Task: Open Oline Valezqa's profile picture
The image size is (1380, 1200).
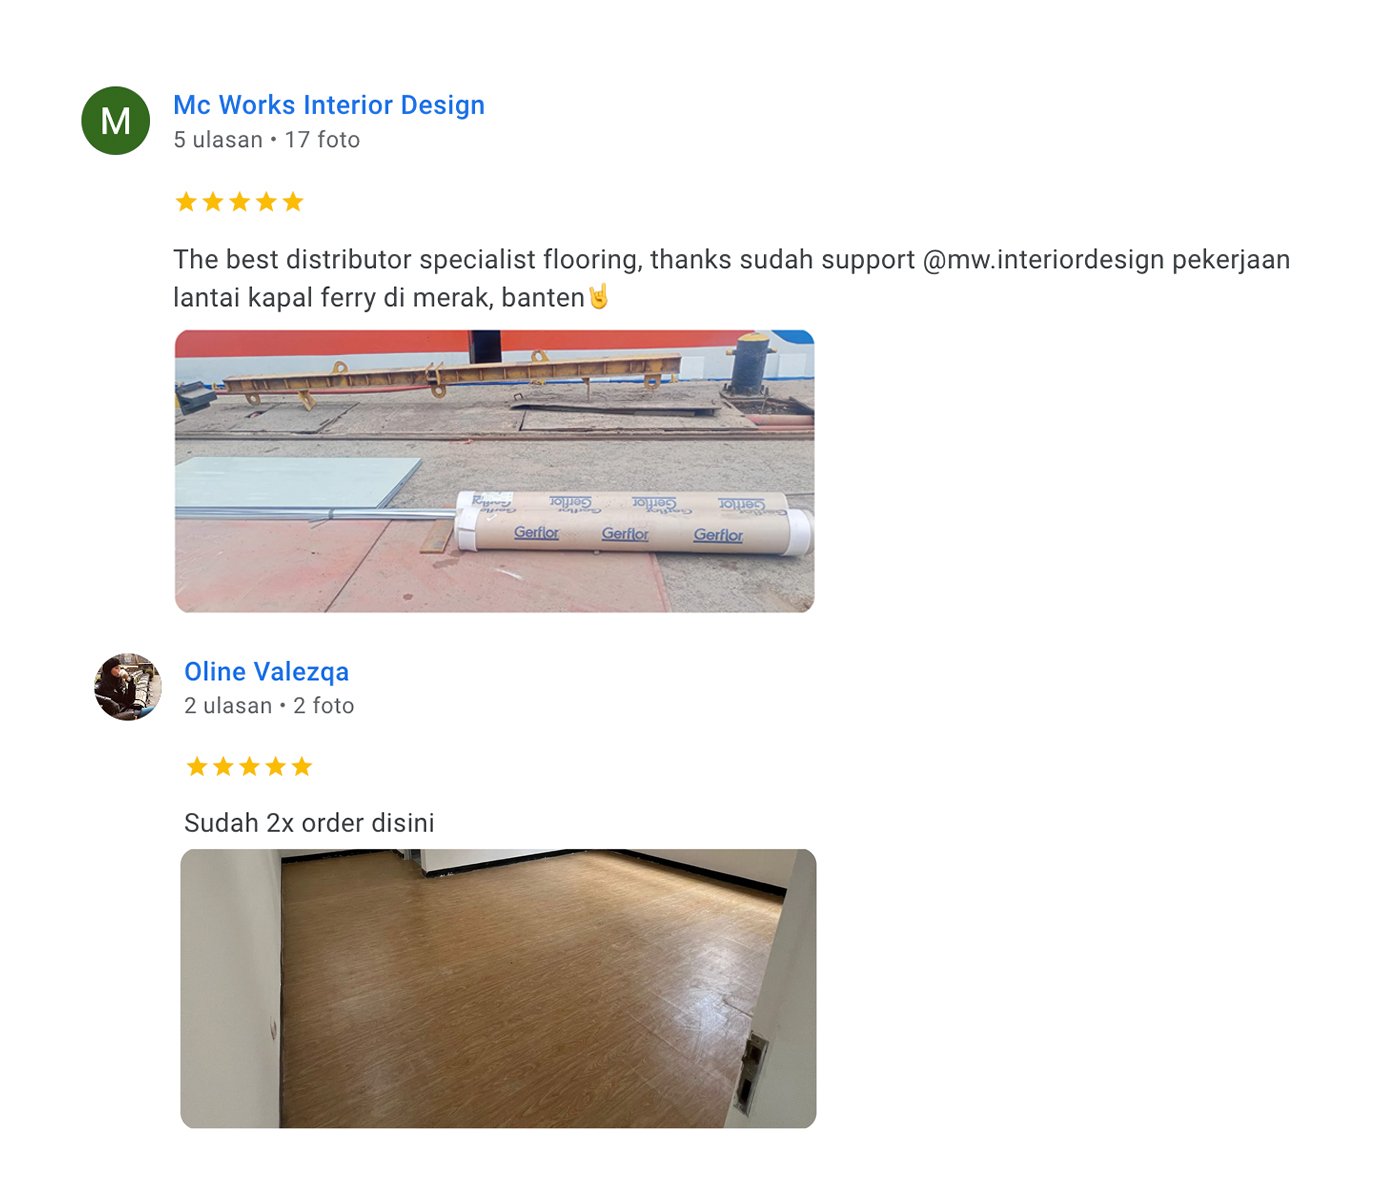Action: point(128,687)
